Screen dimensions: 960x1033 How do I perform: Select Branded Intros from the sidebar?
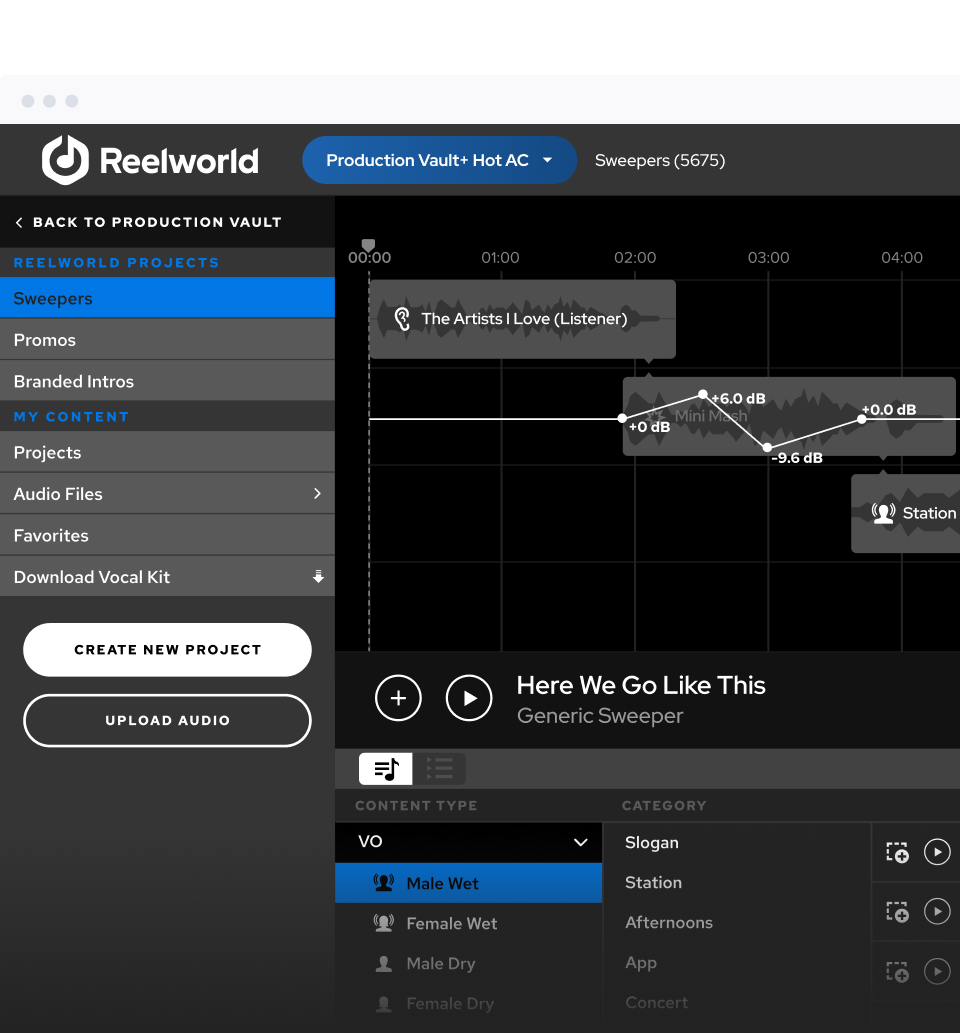point(74,381)
